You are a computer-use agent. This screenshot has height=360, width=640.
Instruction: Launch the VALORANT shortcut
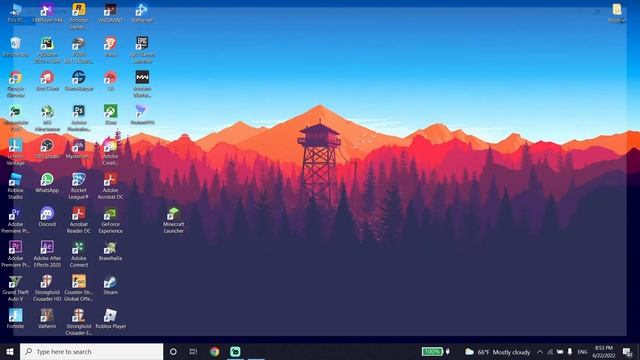[110, 12]
